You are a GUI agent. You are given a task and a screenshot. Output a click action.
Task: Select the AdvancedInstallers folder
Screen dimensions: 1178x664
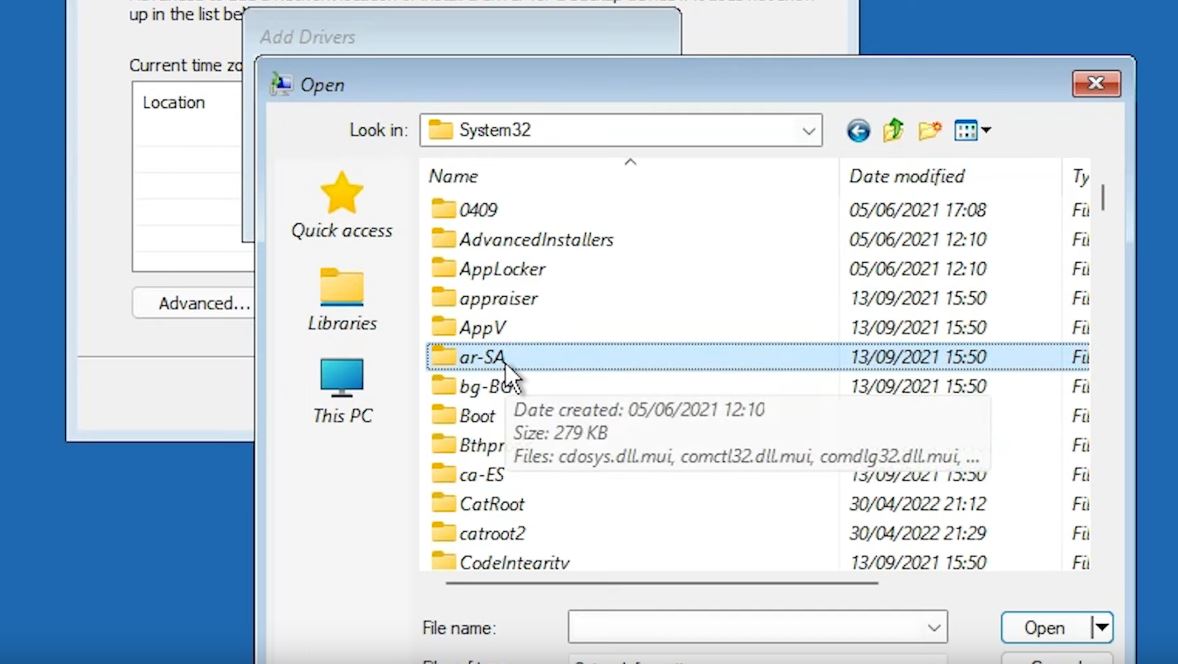[522, 239]
